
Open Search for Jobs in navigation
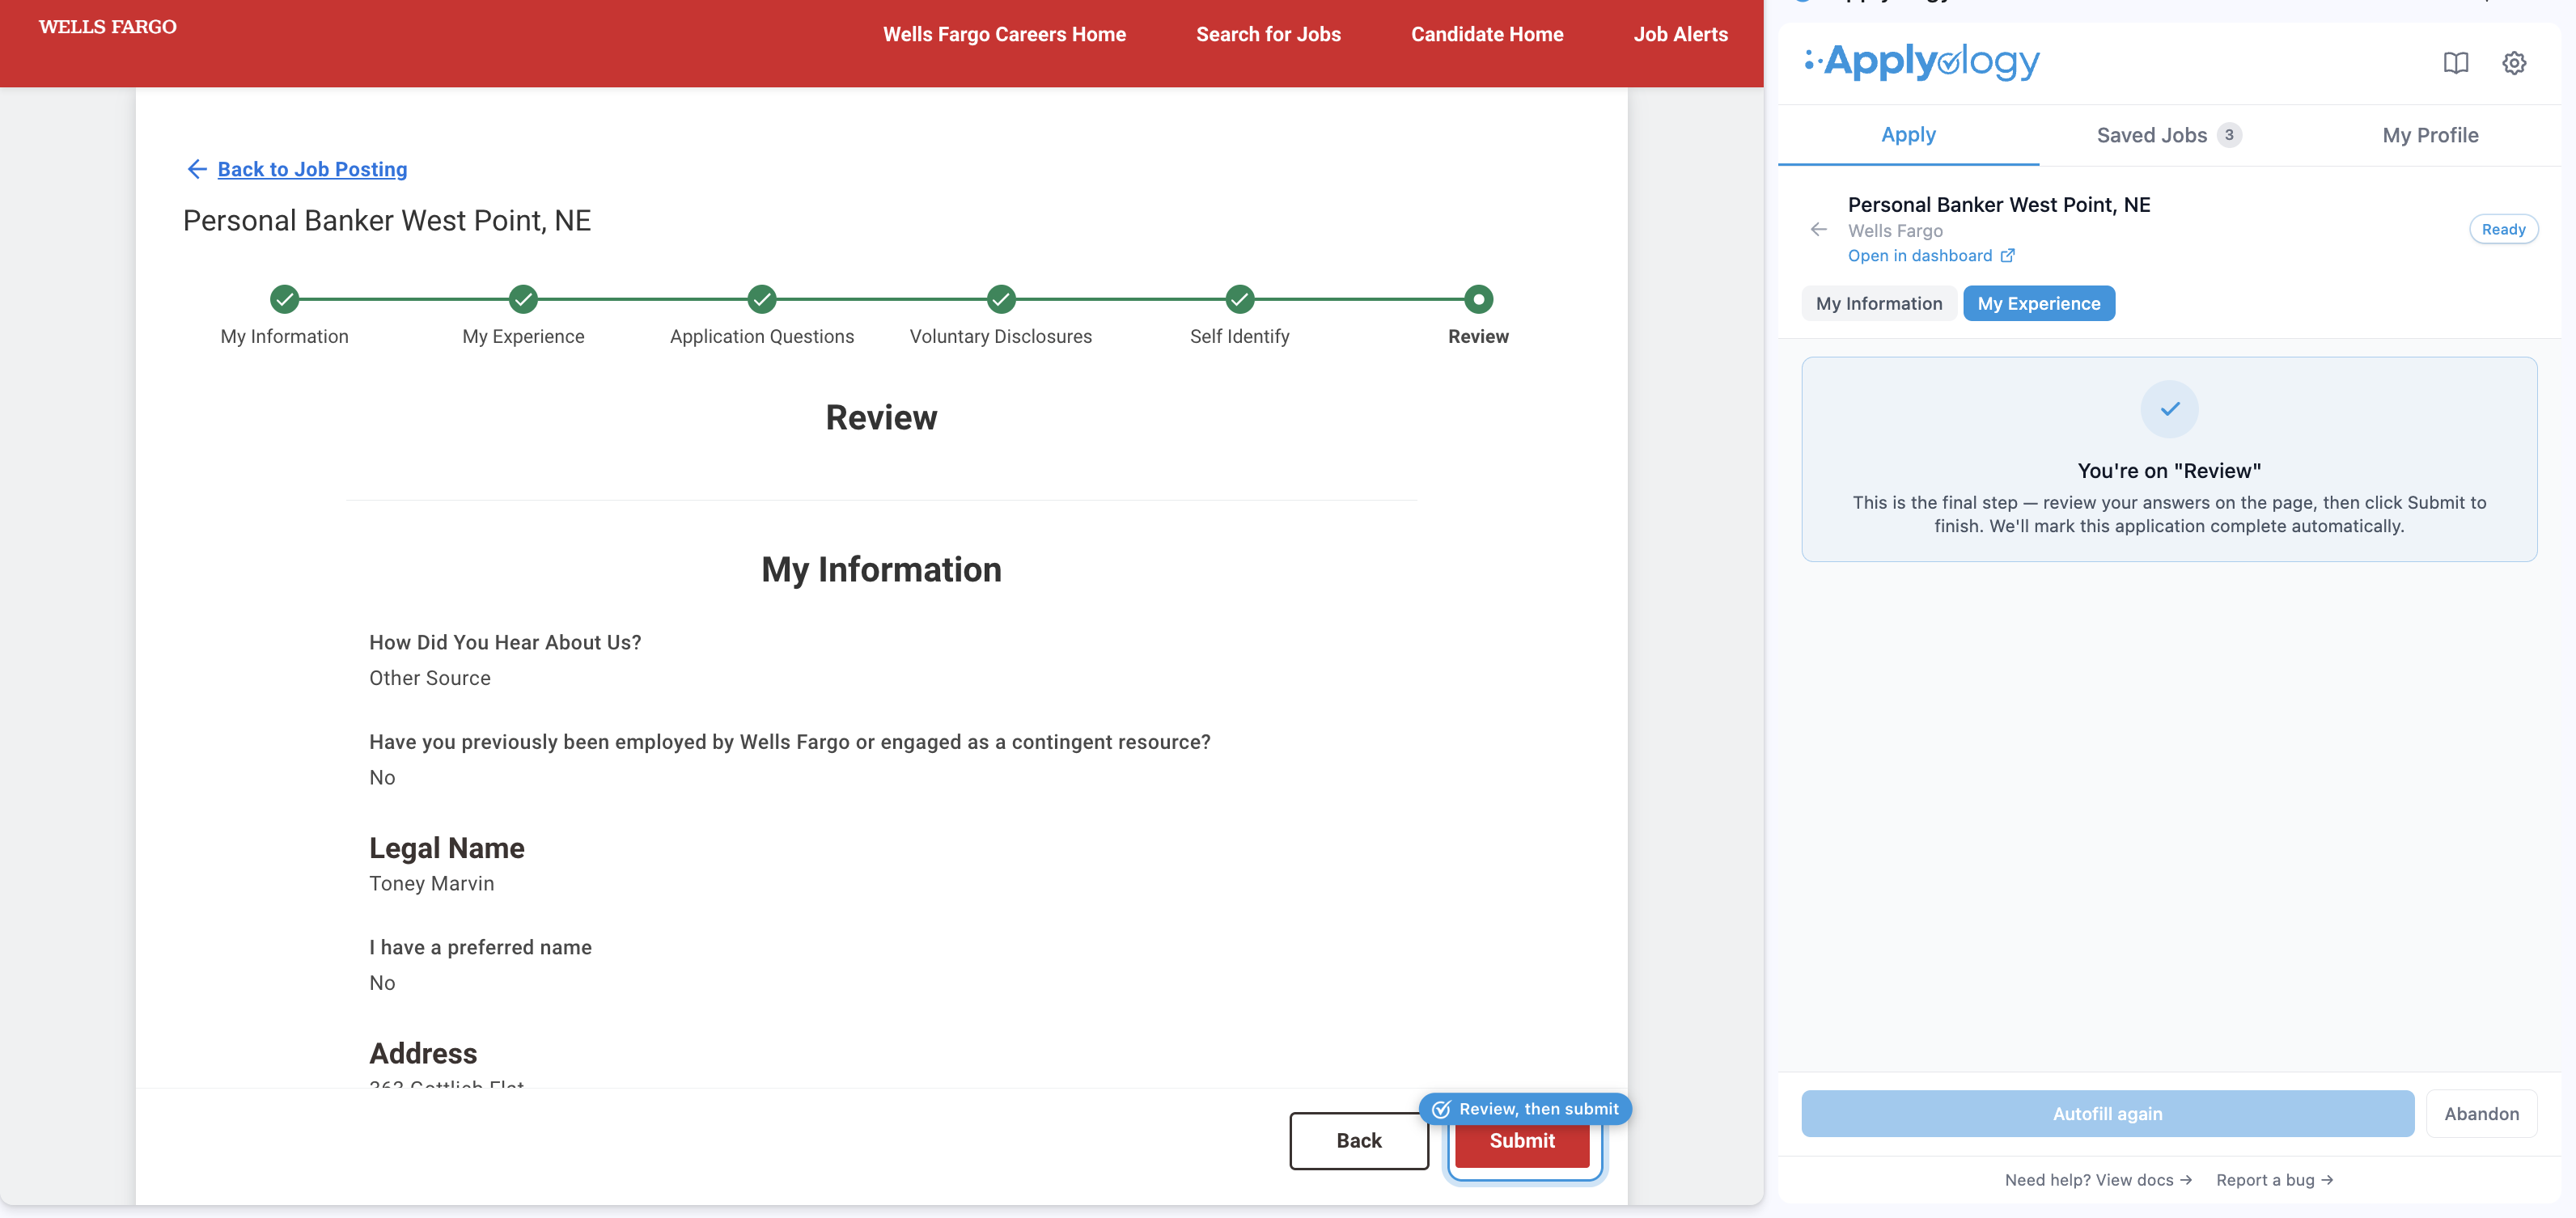click(x=1268, y=34)
